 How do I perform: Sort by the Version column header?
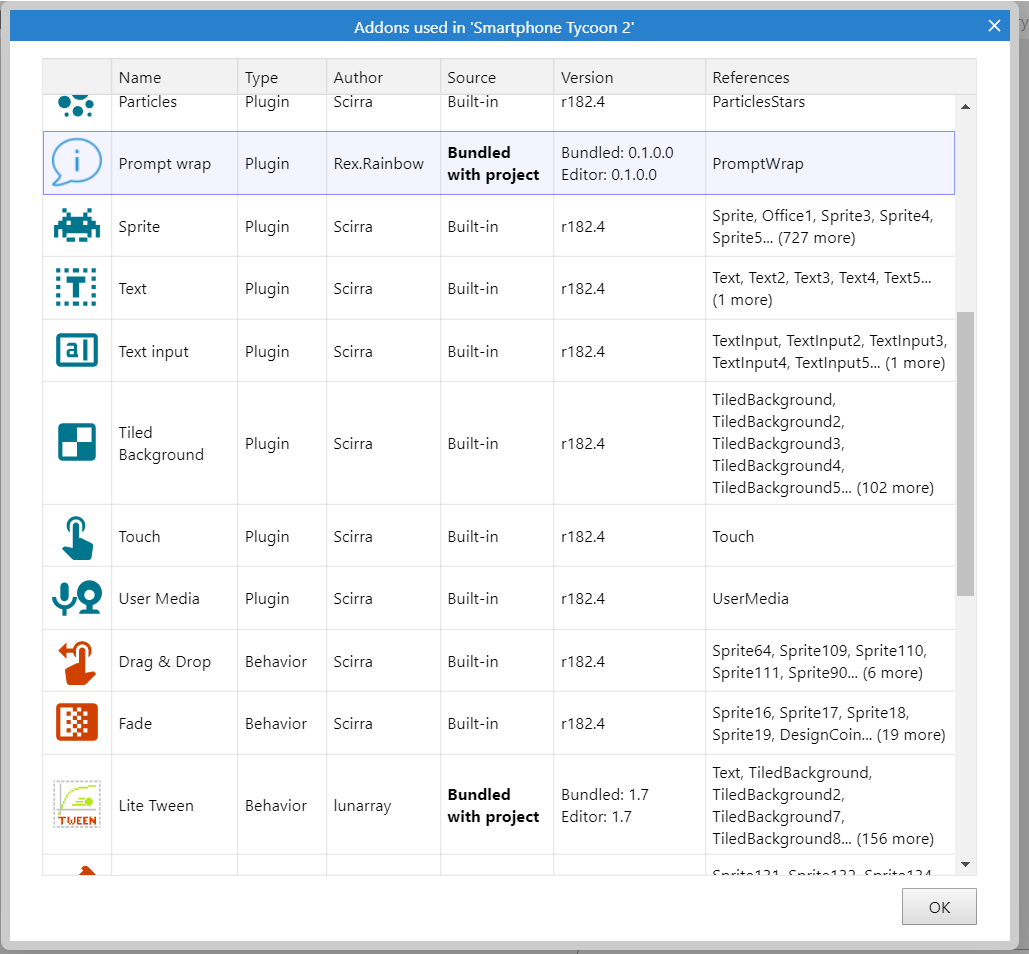(x=629, y=77)
